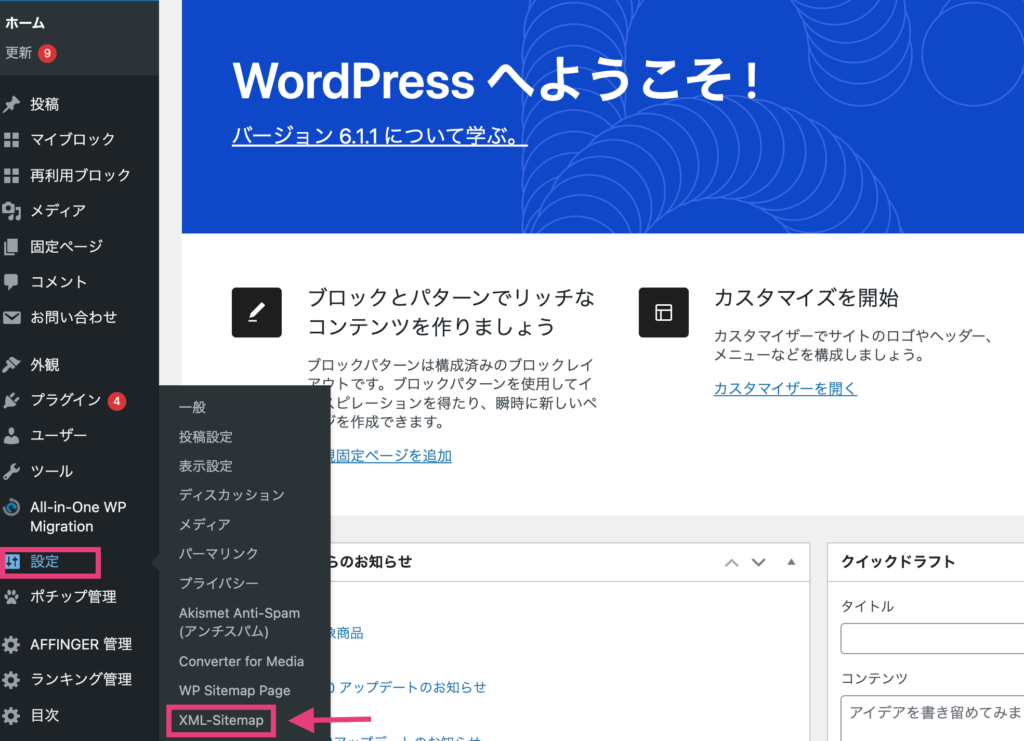Select 投稿設定 in the settings submenu
Viewport: 1024px width, 741px height.
point(206,437)
